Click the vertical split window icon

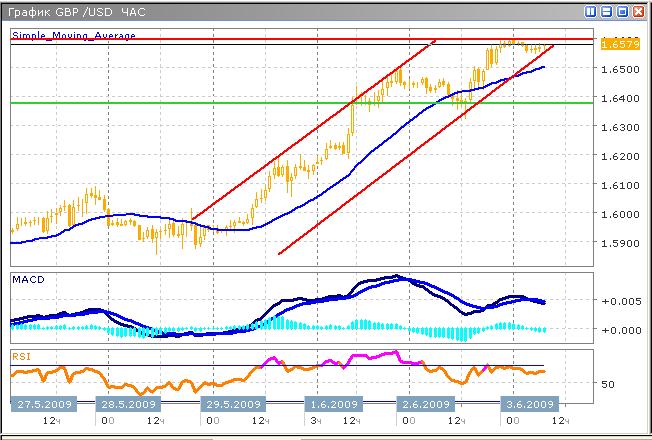coord(590,11)
